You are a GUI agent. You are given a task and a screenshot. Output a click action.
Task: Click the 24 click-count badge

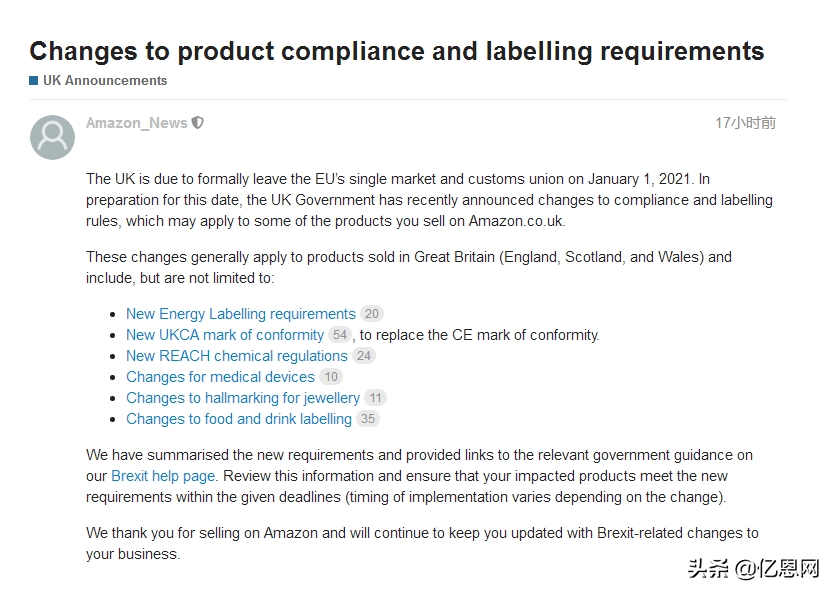[x=364, y=356]
